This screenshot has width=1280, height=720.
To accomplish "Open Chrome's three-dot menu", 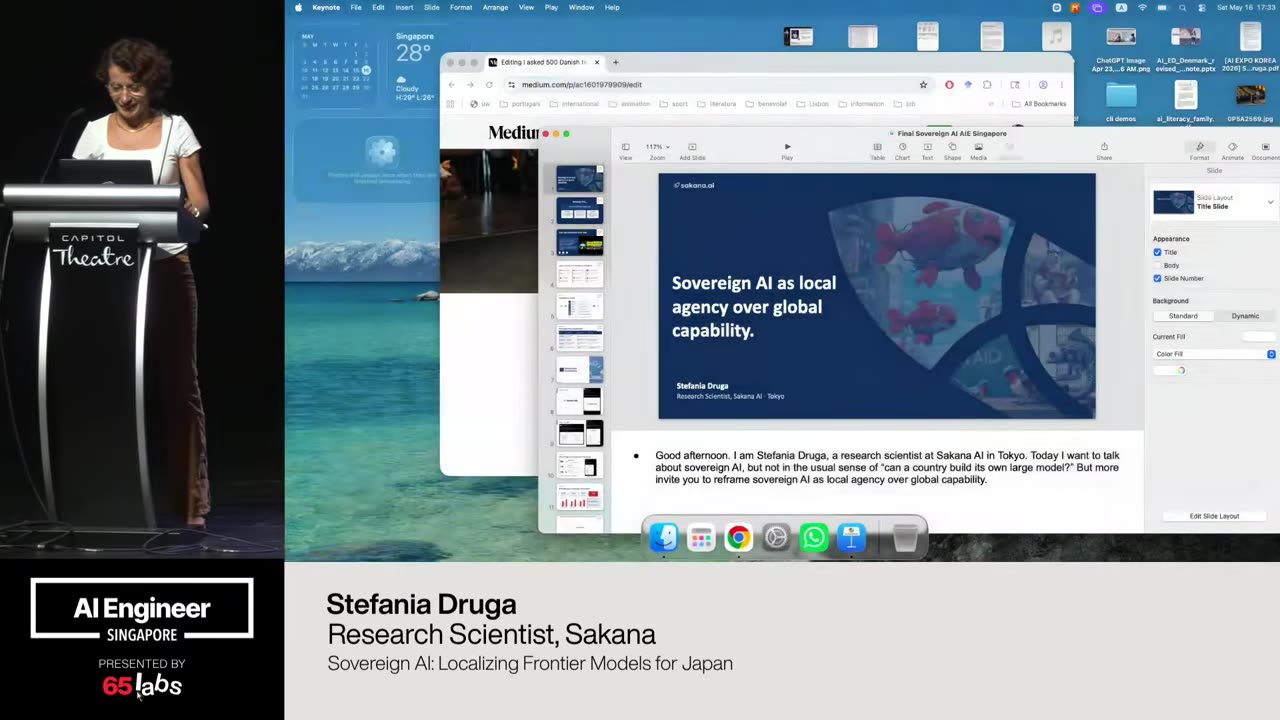I will click(1062, 84).
